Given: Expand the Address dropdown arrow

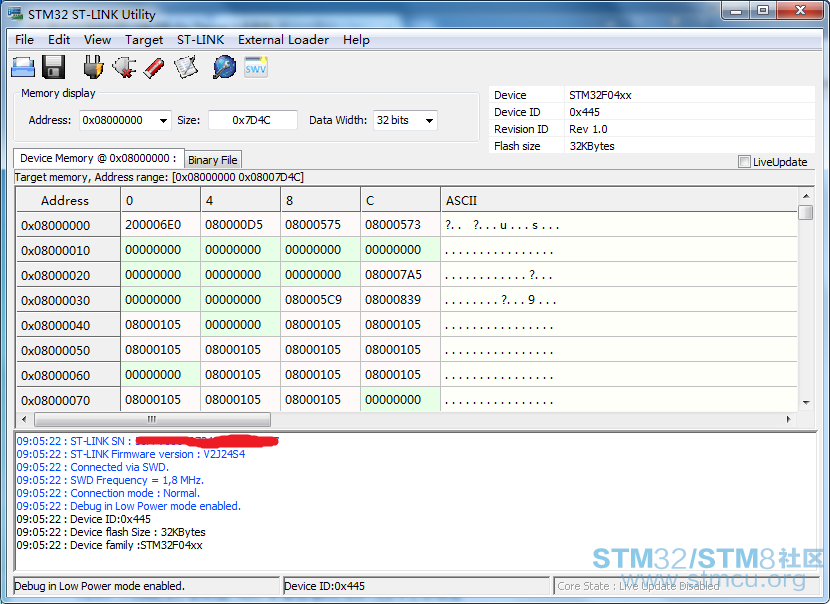Looking at the screenshot, I should click(x=164, y=121).
